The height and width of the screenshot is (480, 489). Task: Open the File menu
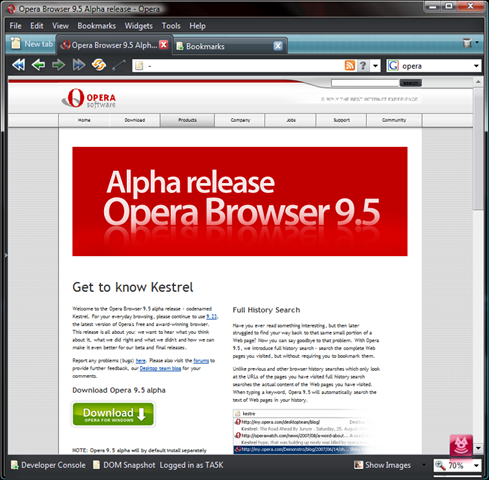(16, 26)
